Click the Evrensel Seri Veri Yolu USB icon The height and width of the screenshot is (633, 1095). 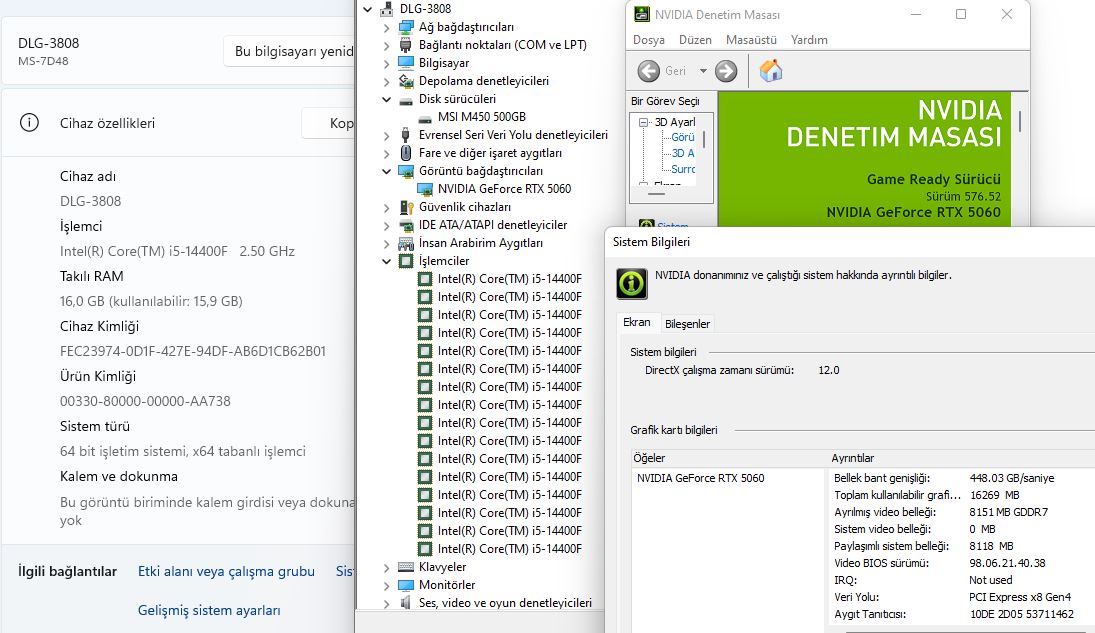(406, 135)
